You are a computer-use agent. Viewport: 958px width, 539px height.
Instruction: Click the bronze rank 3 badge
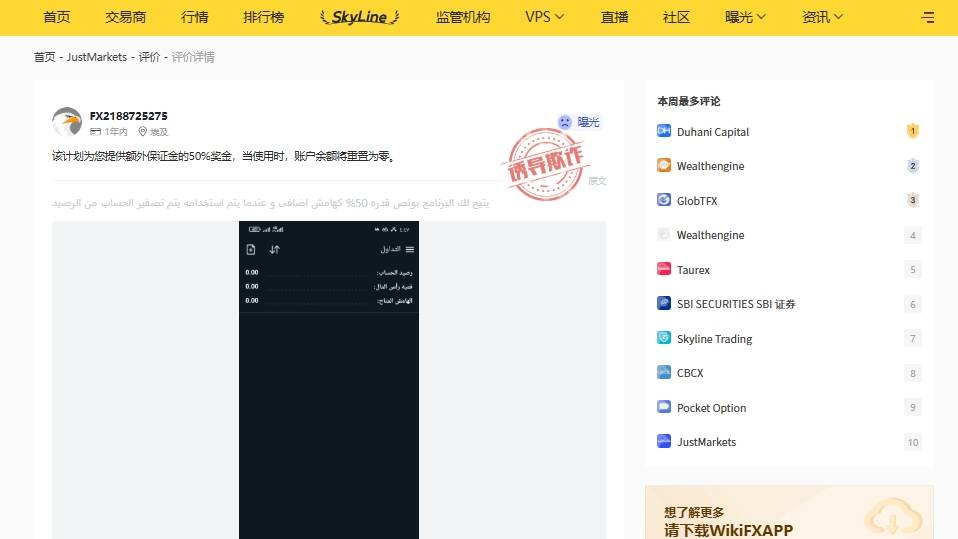pos(912,200)
